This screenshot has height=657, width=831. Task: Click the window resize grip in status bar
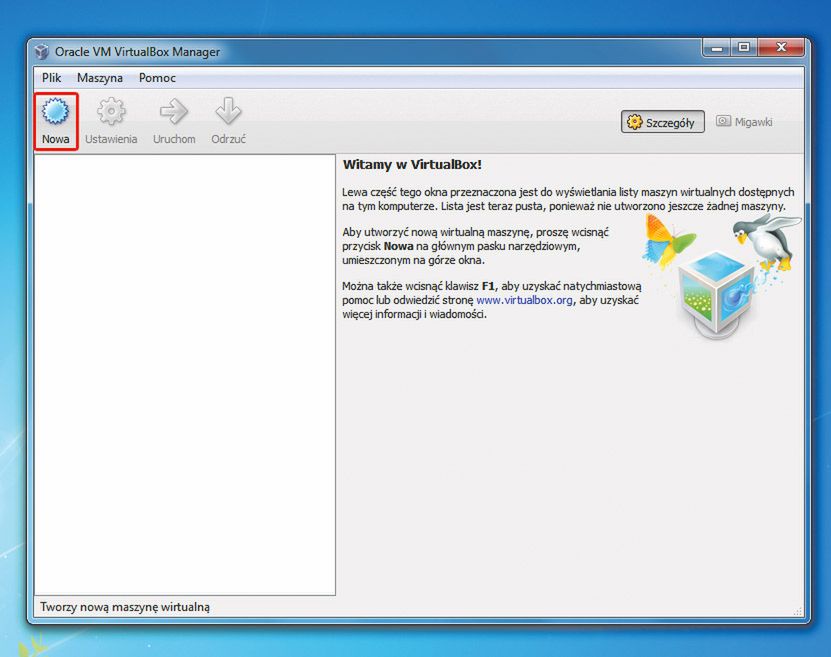[798, 611]
